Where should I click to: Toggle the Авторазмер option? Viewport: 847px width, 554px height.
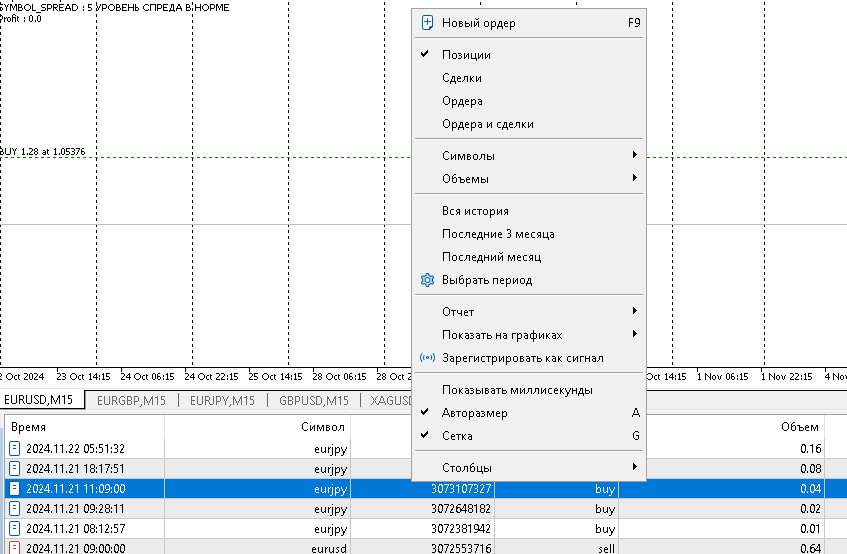point(474,413)
